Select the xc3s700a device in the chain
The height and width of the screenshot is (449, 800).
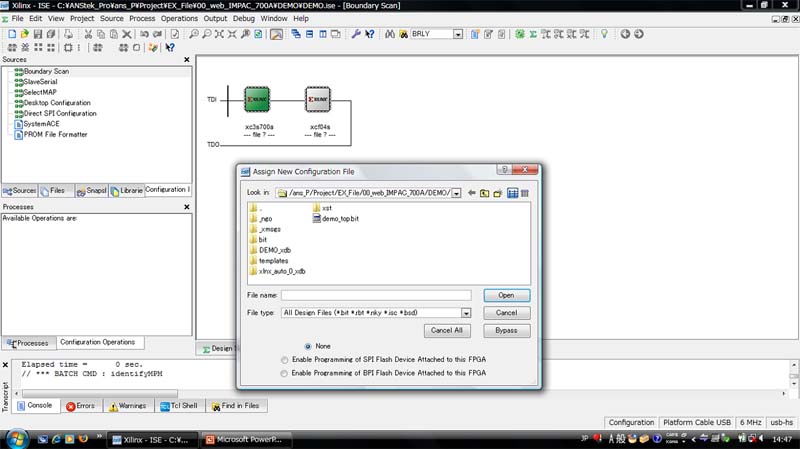click(x=257, y=99)
